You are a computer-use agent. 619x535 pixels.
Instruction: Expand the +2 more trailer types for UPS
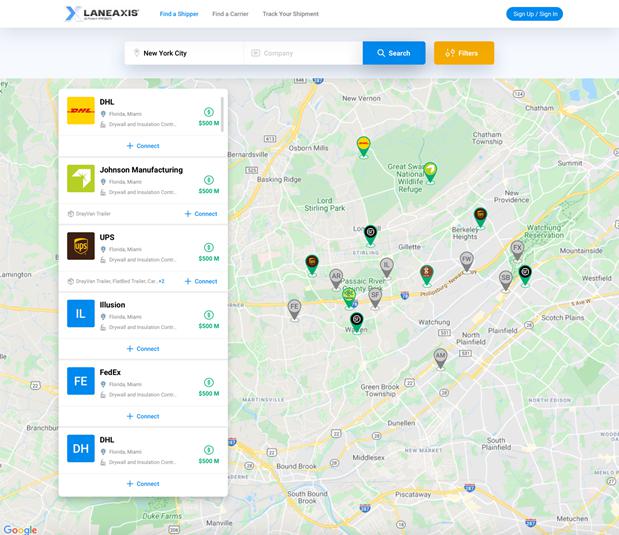(x=161, y=281)
